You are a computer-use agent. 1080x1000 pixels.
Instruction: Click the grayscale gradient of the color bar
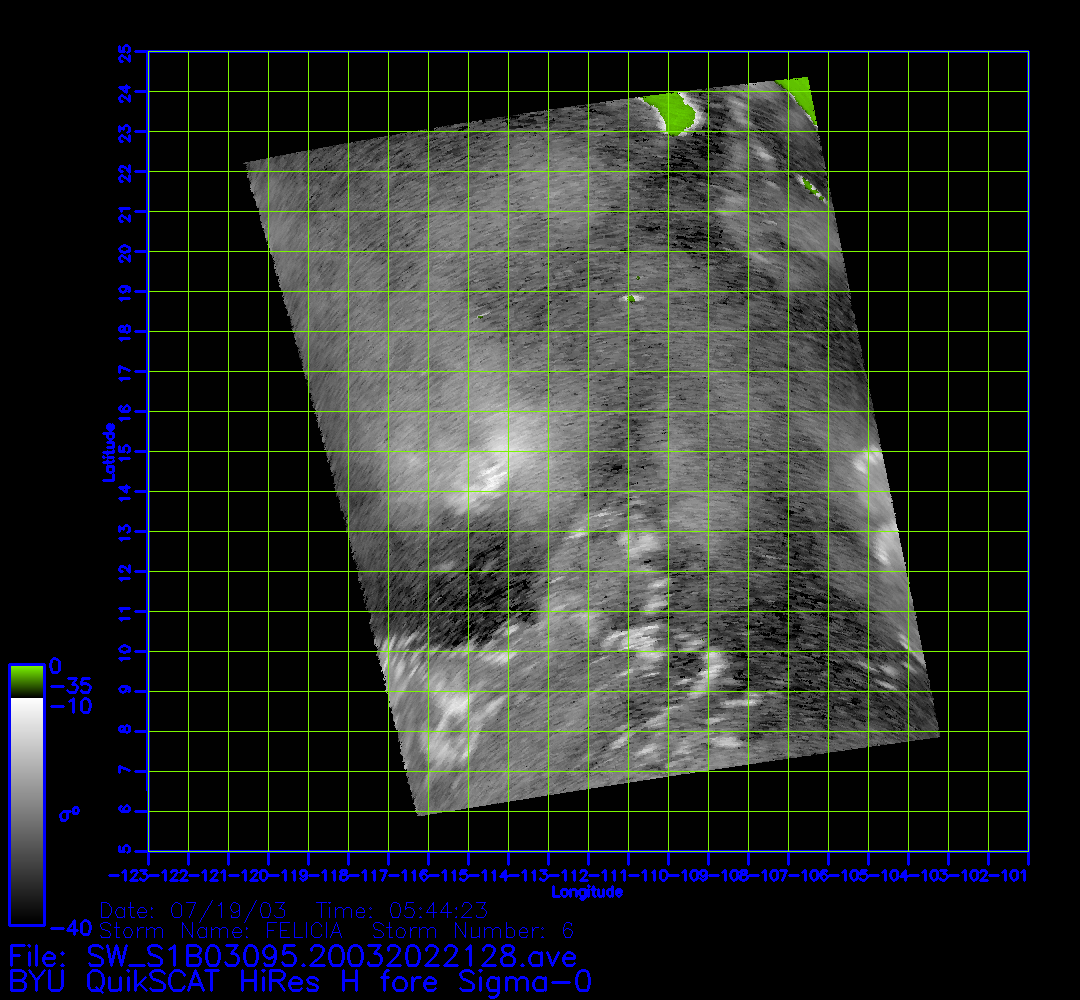(x=26, y=810)
